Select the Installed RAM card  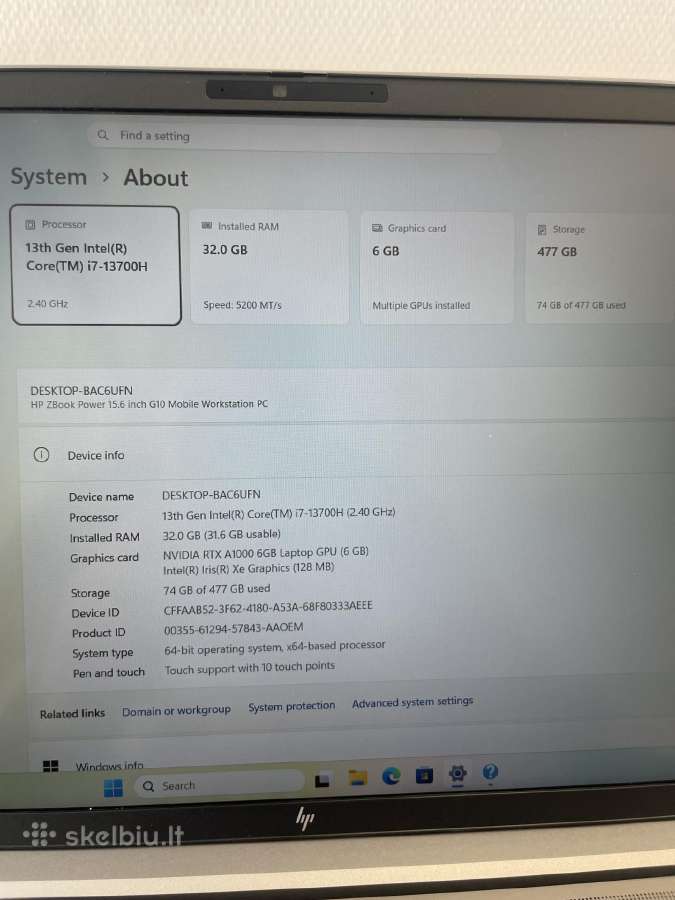[269, 267]
